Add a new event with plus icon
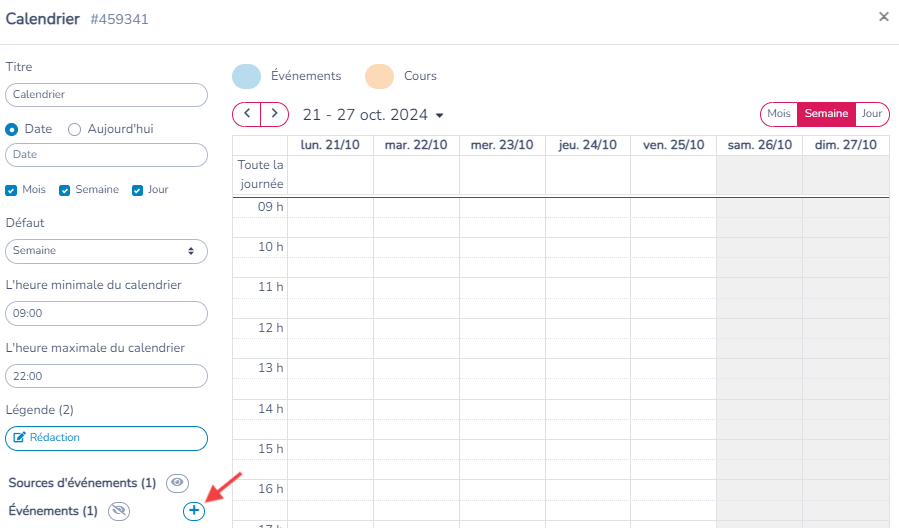This screenshot has height=528, width=899. [194, 510]
